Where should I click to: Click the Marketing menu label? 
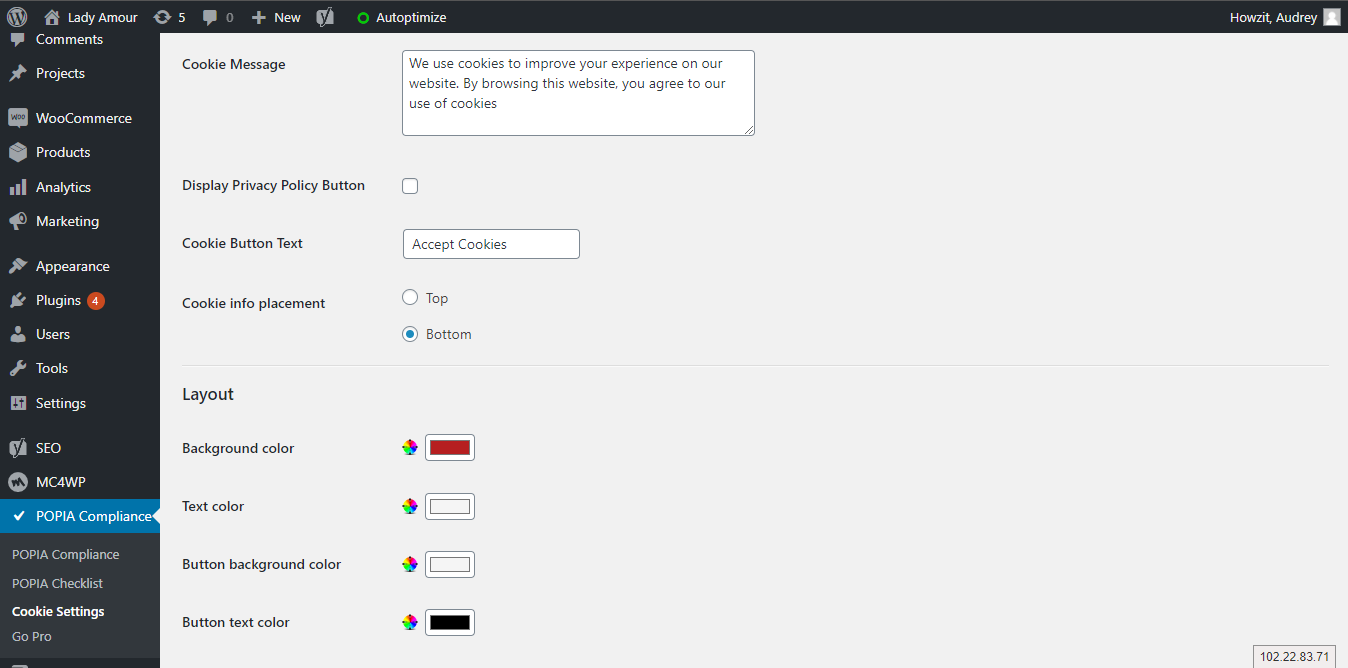67,221
